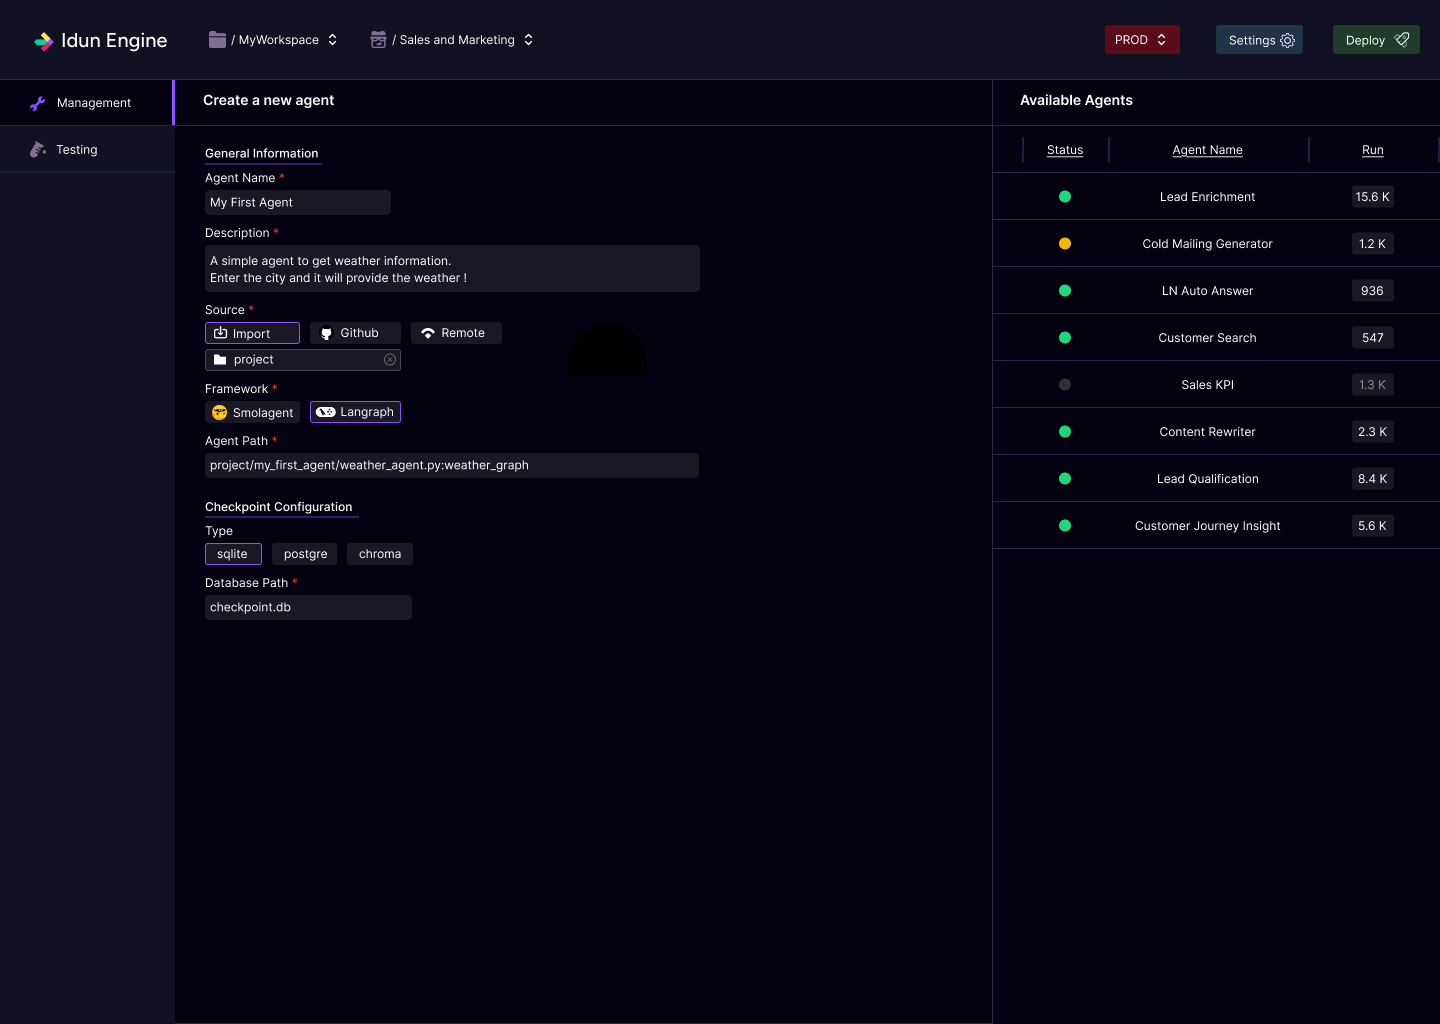Image resolution: width=1440 pixels, height=1024 pixels.
Task: Open the Customer Search agent
Action: (x=1208, y=338)
